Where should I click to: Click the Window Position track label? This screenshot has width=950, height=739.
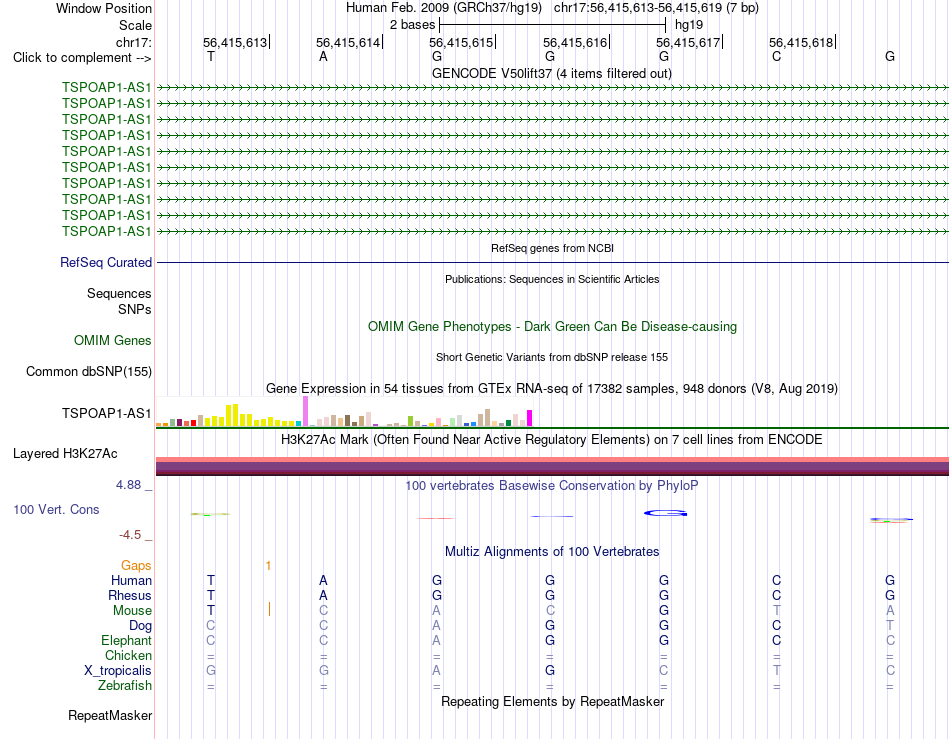click(104, 8)
